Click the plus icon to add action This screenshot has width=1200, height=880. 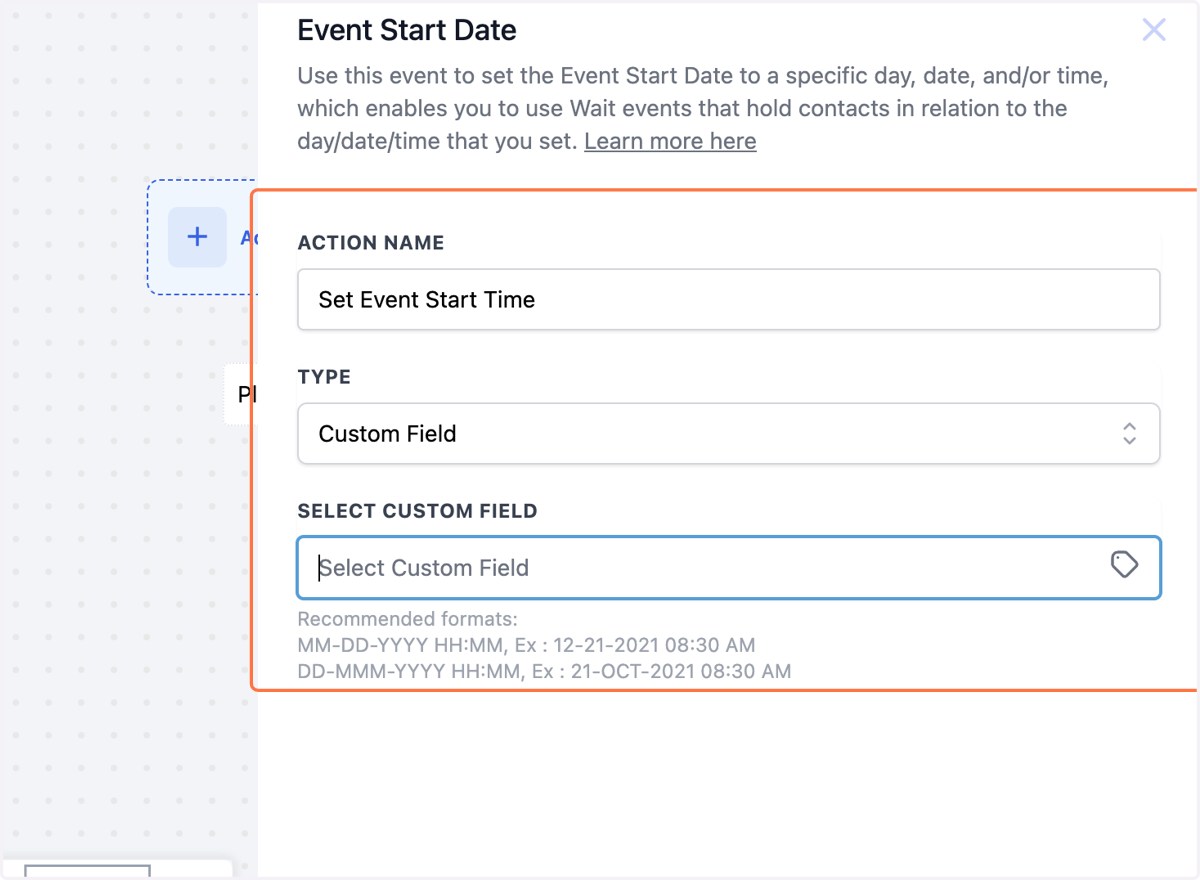click(x=197, y=237)
